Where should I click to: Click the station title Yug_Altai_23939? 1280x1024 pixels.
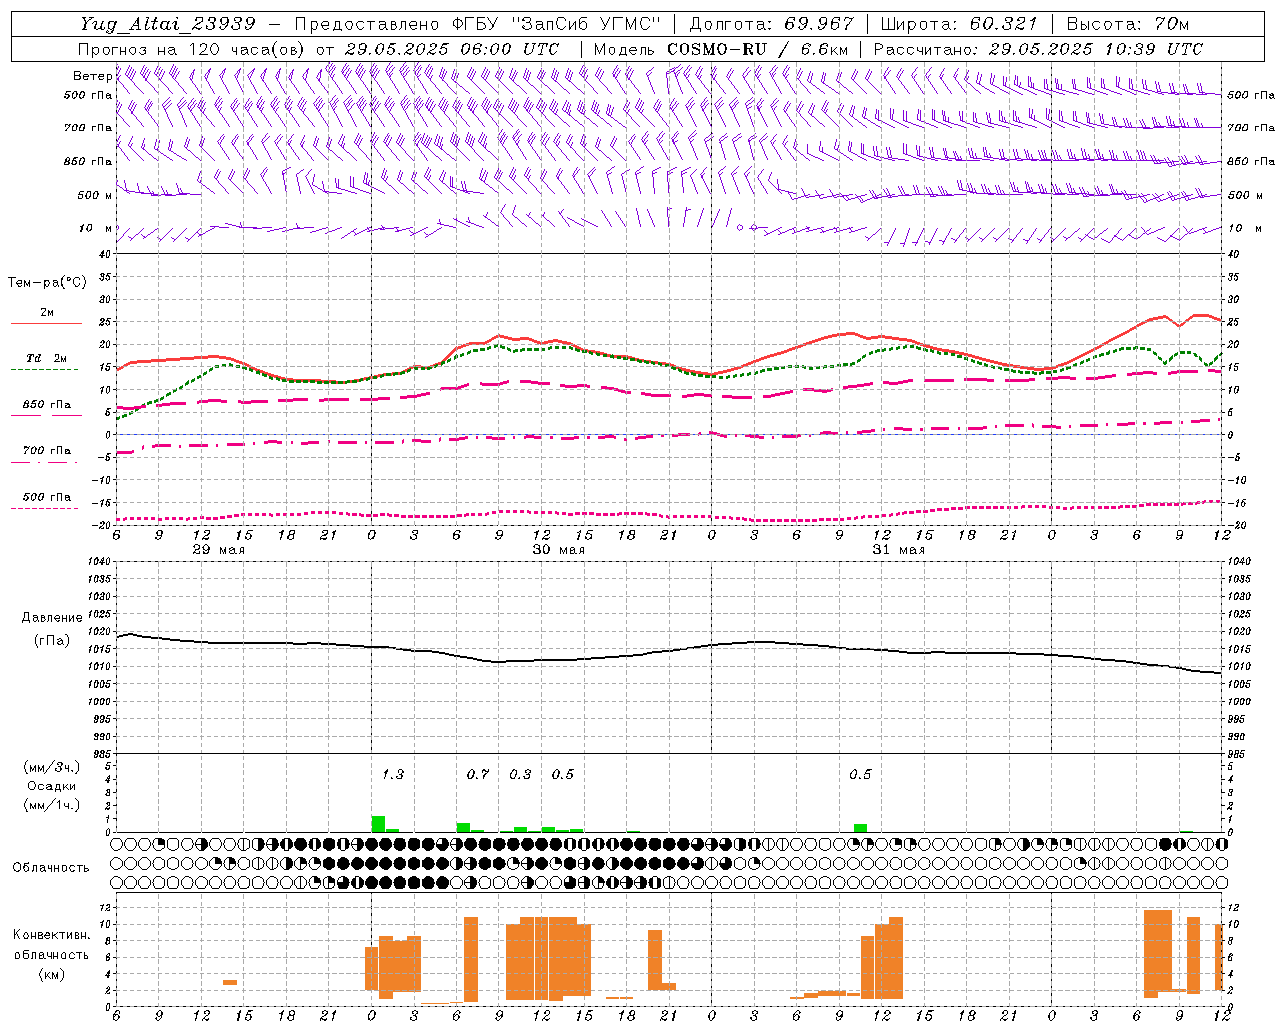pos(167,24)
